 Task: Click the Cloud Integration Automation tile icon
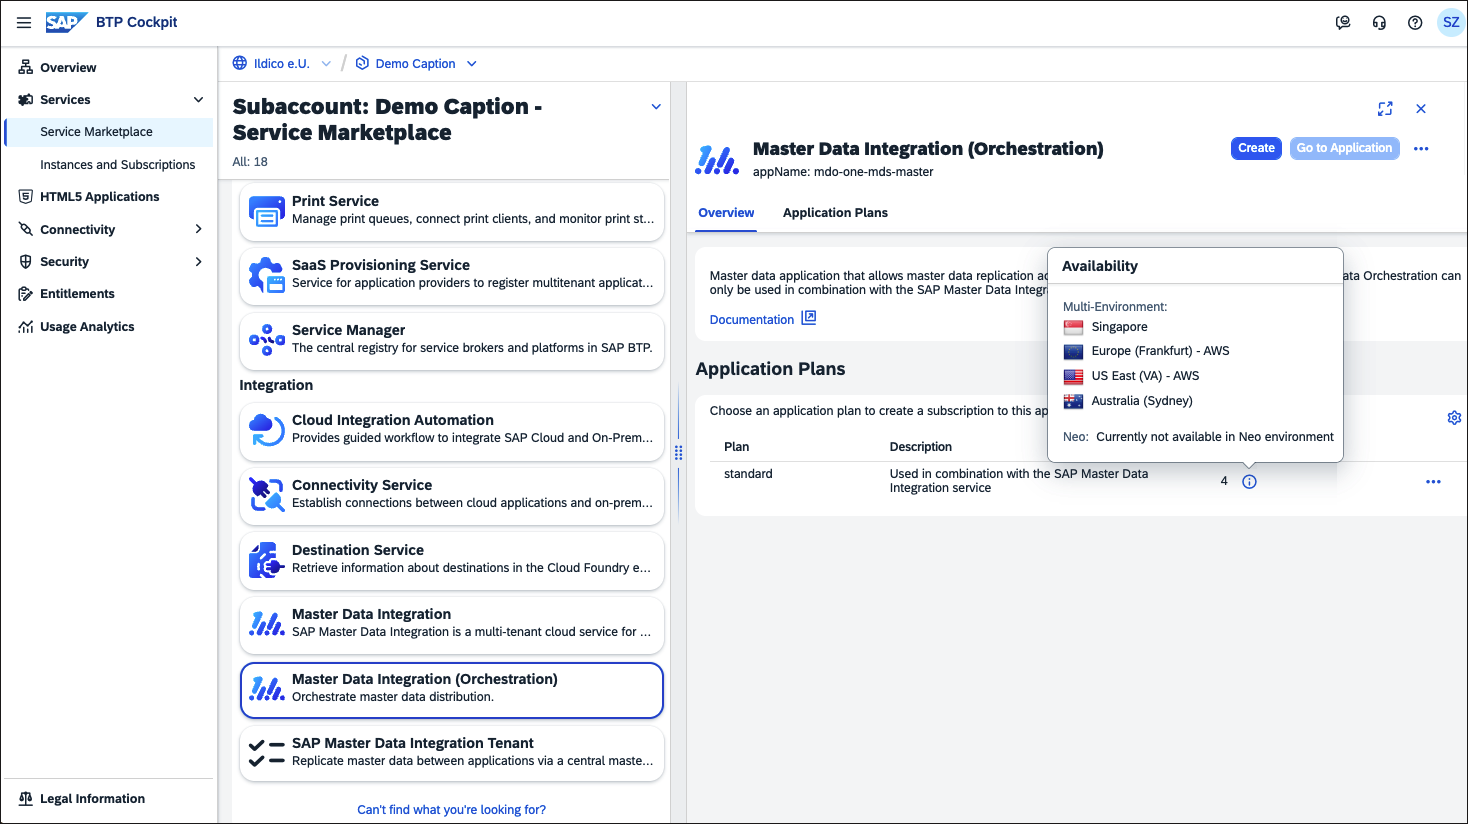(x=267, y=430)
